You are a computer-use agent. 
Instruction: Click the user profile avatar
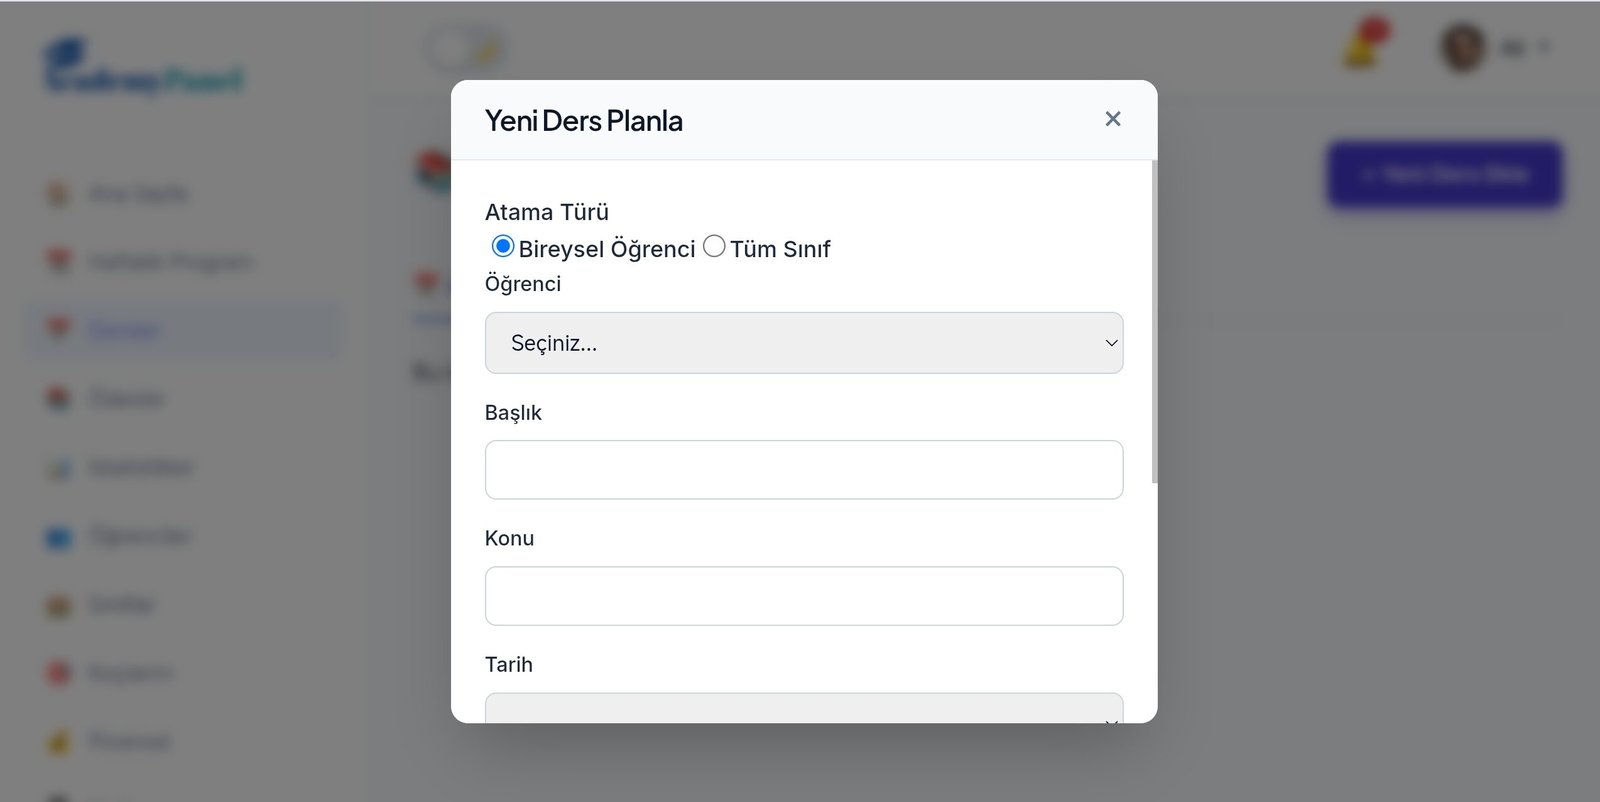(1462, 47)
